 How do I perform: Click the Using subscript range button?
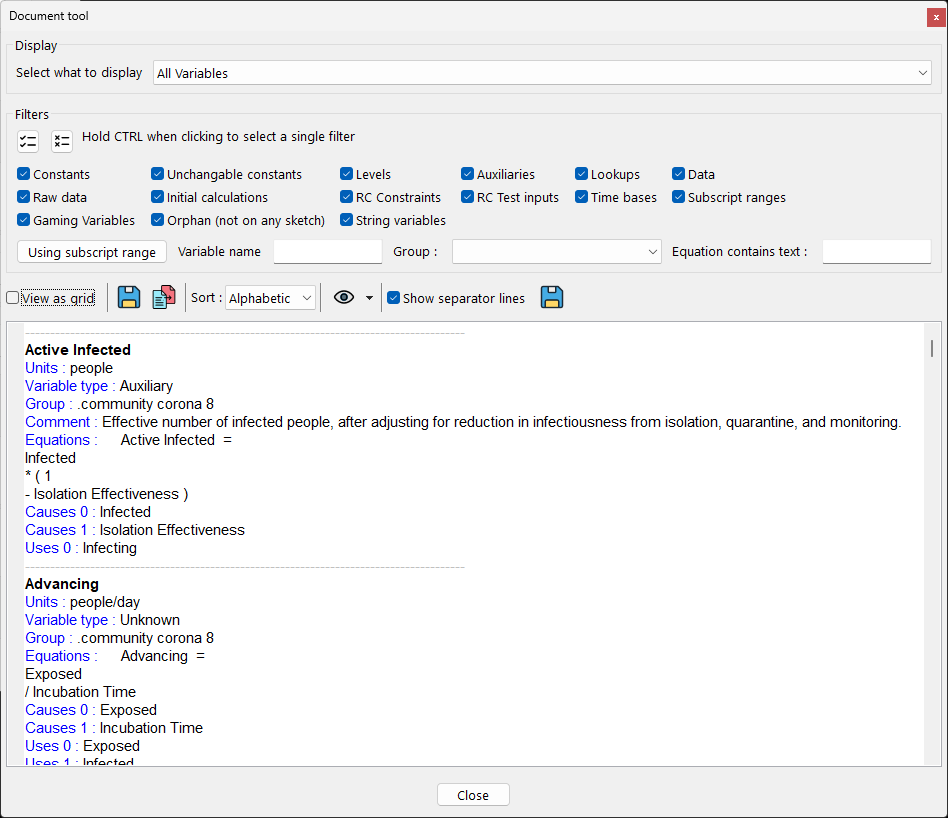pyautogui.click(x=91, y=251)
